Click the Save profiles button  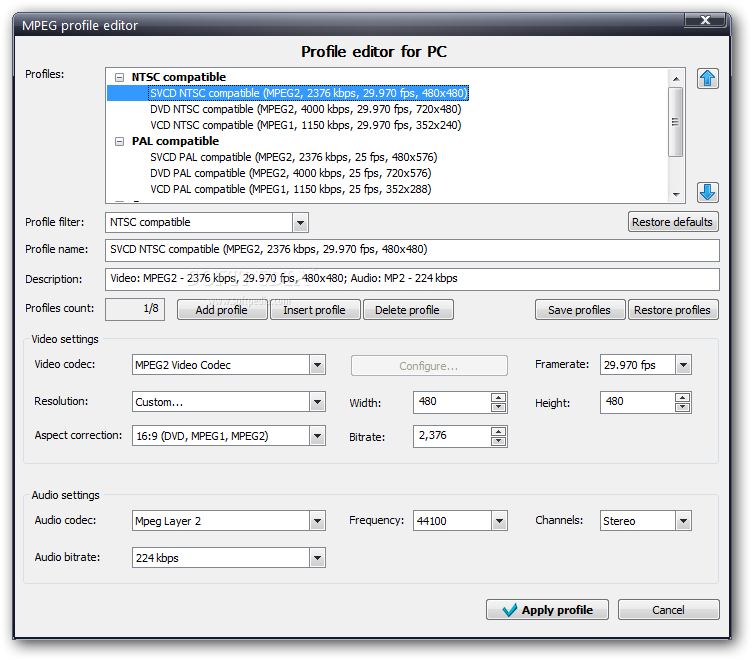tap(580, 310)
